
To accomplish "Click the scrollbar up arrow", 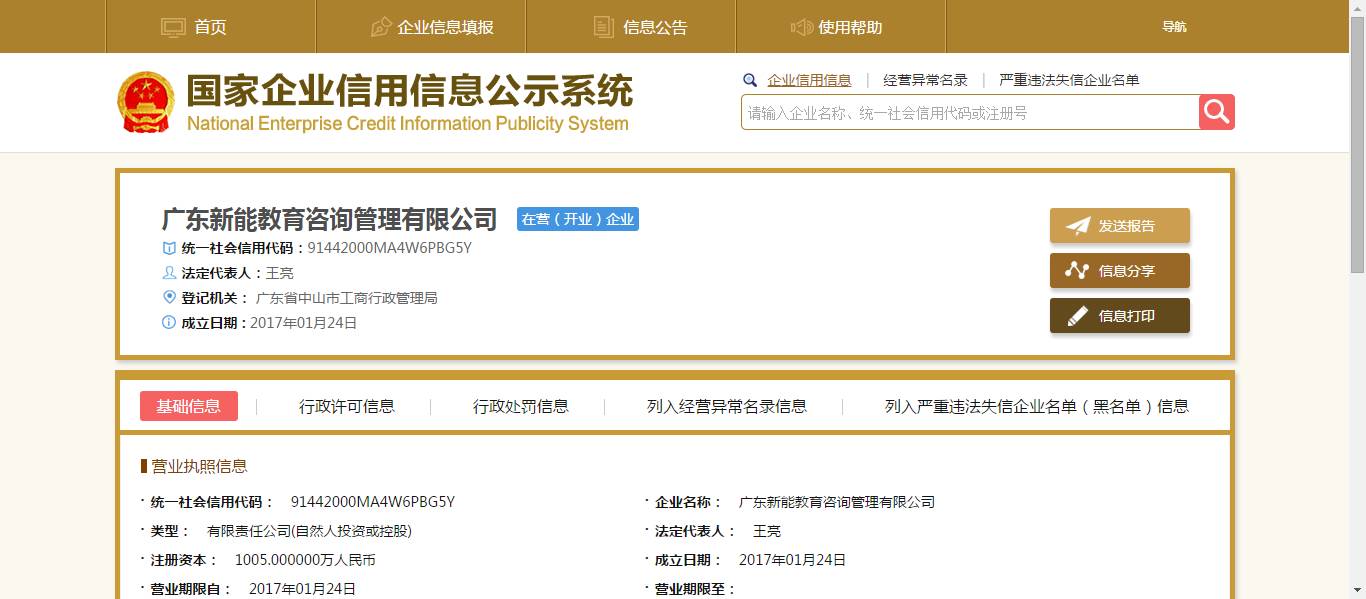I will 1357,7.
